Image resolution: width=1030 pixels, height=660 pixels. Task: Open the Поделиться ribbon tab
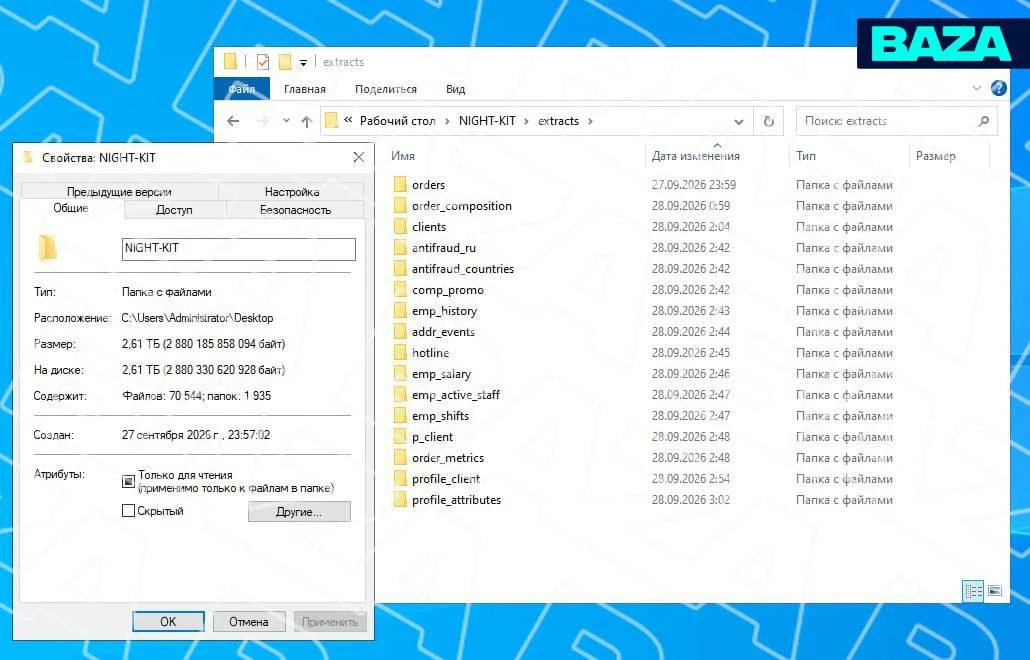386,89
